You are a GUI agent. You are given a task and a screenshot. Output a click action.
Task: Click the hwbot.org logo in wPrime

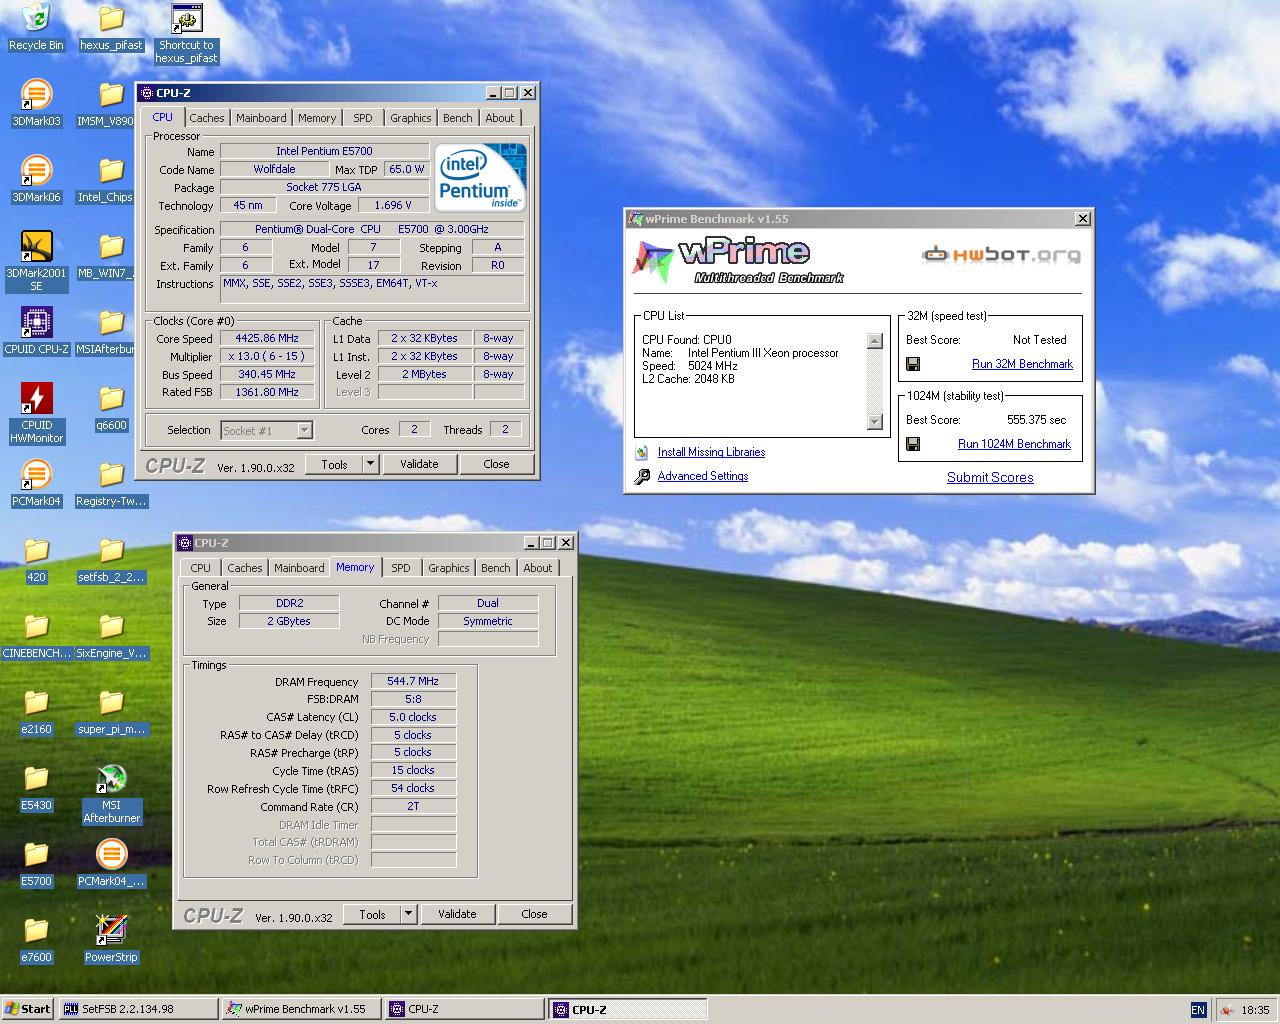[1001, 255]
